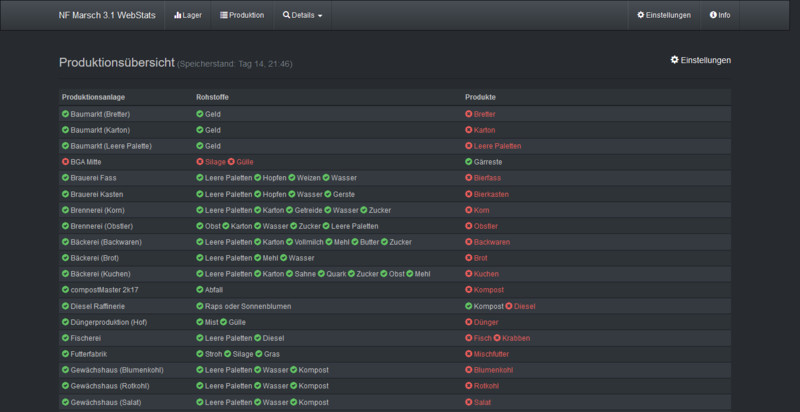Click the red X icon beside BGA Mitte
Screen dimensions: 800x412
pos(66,161)
